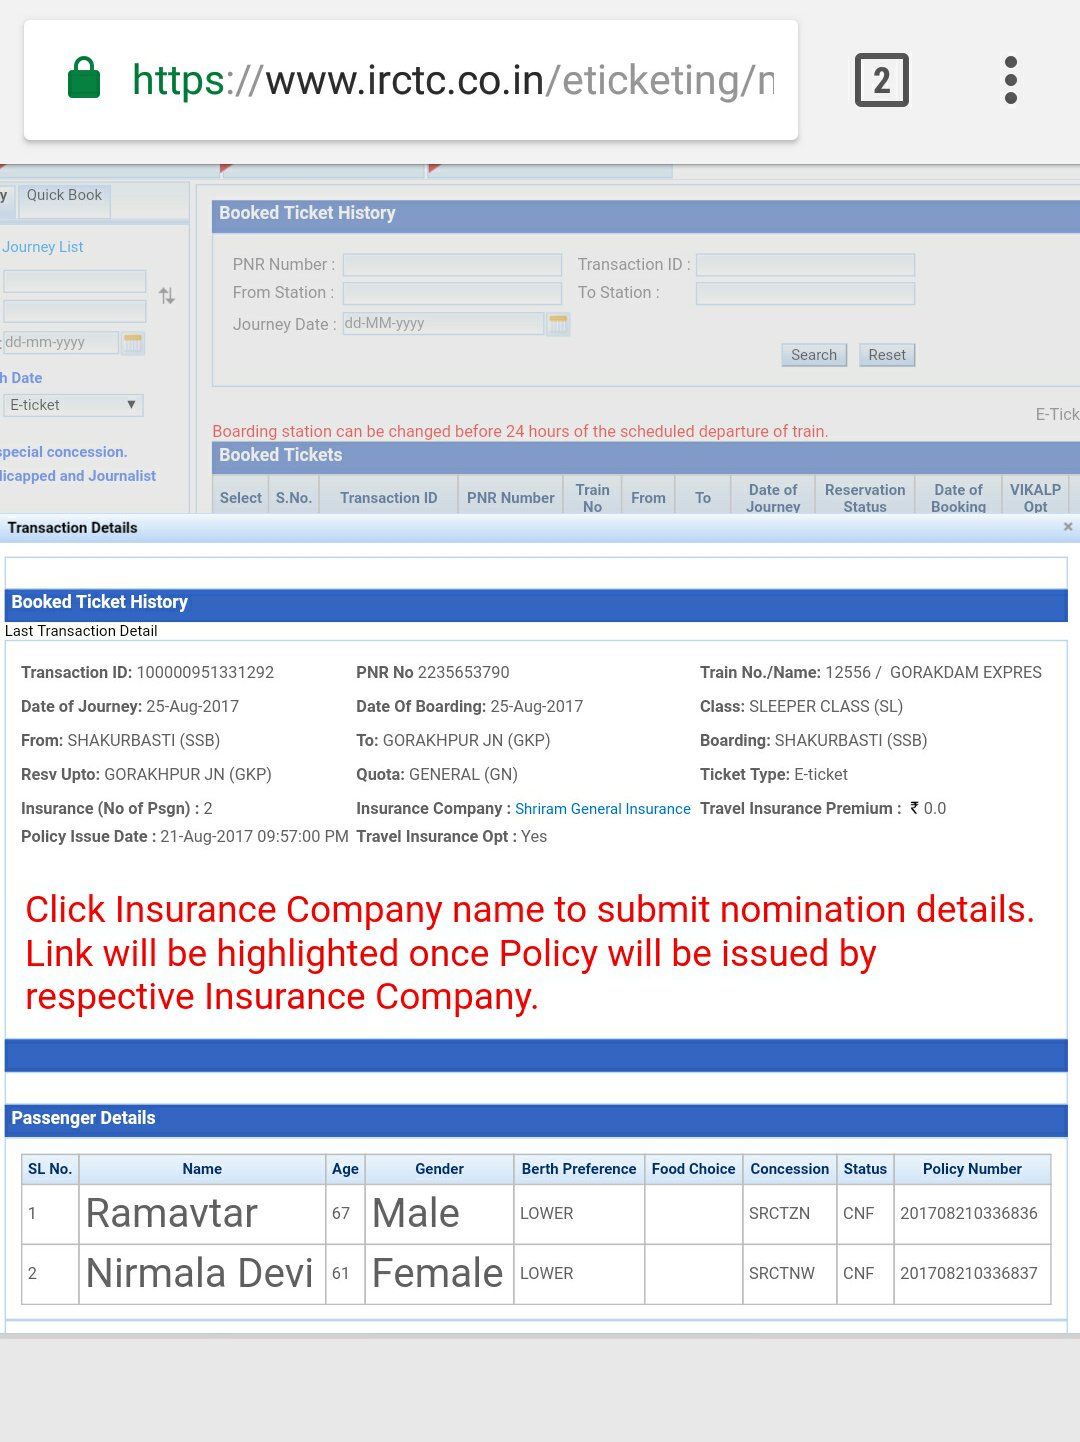Image resolution: width=1080 pixels, height=1442 pixels.
Task: Open the Journey Date calendar picker icon
Action: click(558, 324)
